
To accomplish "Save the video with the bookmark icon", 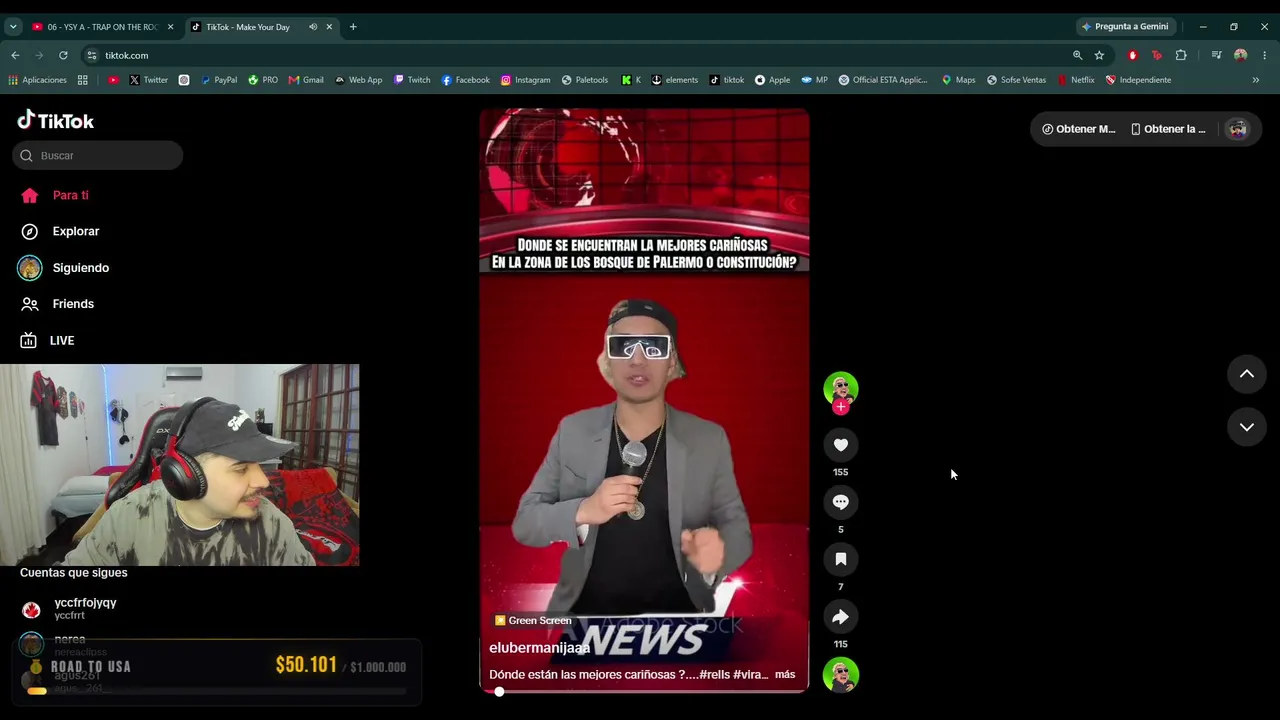I will (x=840, y=559).
